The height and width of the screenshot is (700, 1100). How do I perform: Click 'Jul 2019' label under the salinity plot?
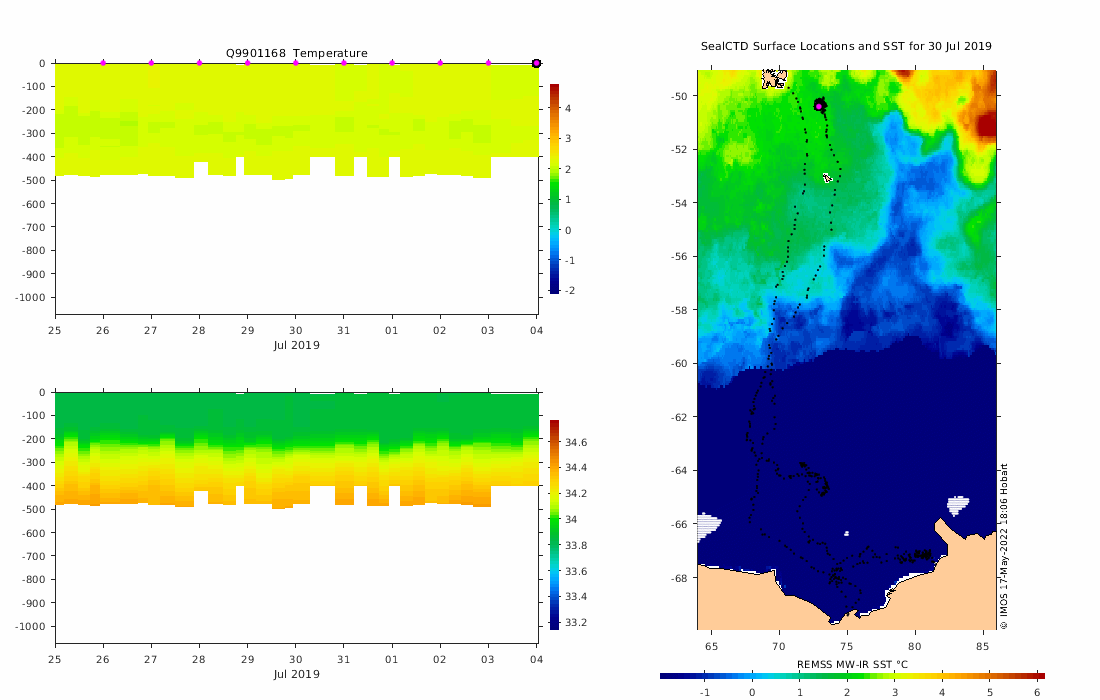click(x=297, y=674)
